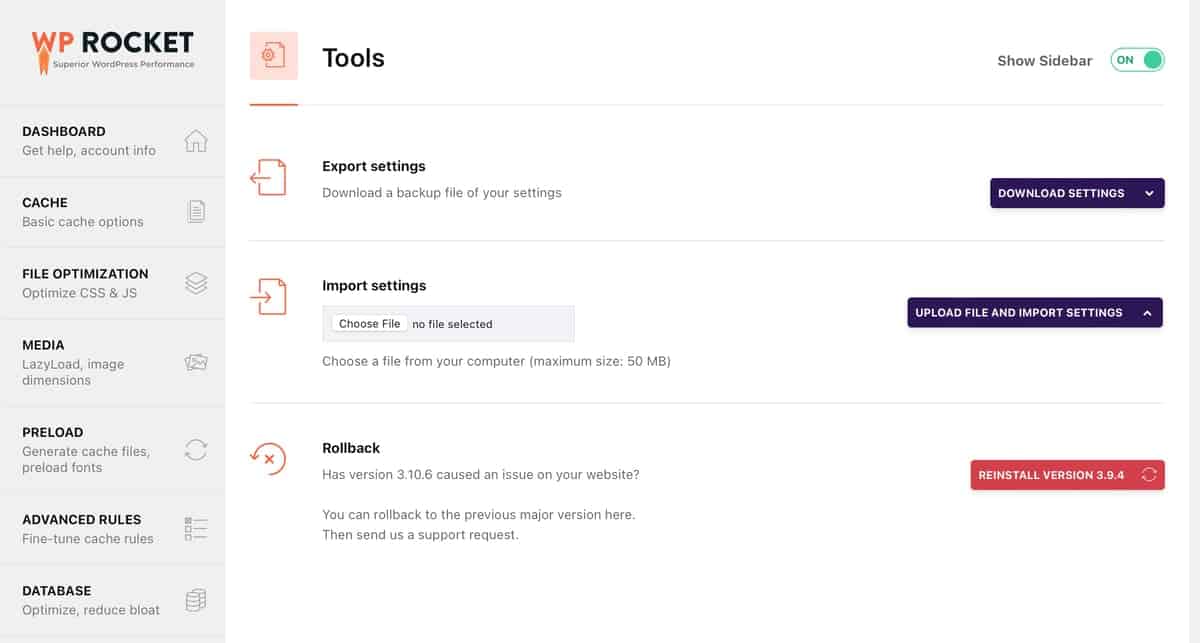Click Reinstall Version 3.9.4 button

pos(1068,475)
